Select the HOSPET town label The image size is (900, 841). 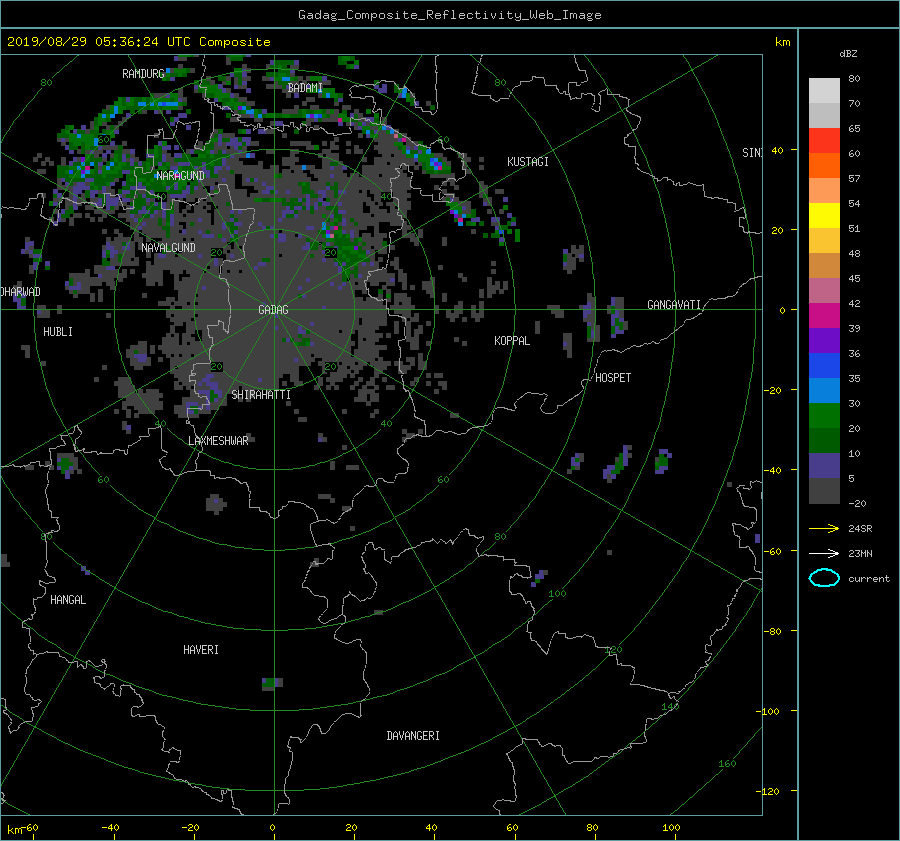pos(613,378)
